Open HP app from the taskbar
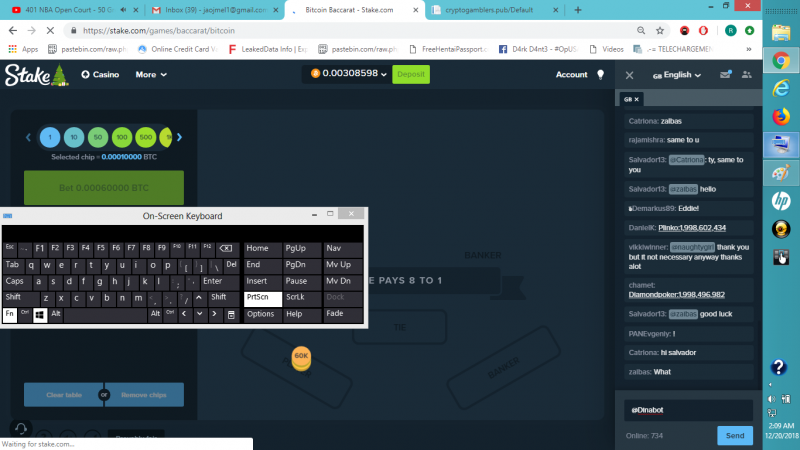 point(781,201)
